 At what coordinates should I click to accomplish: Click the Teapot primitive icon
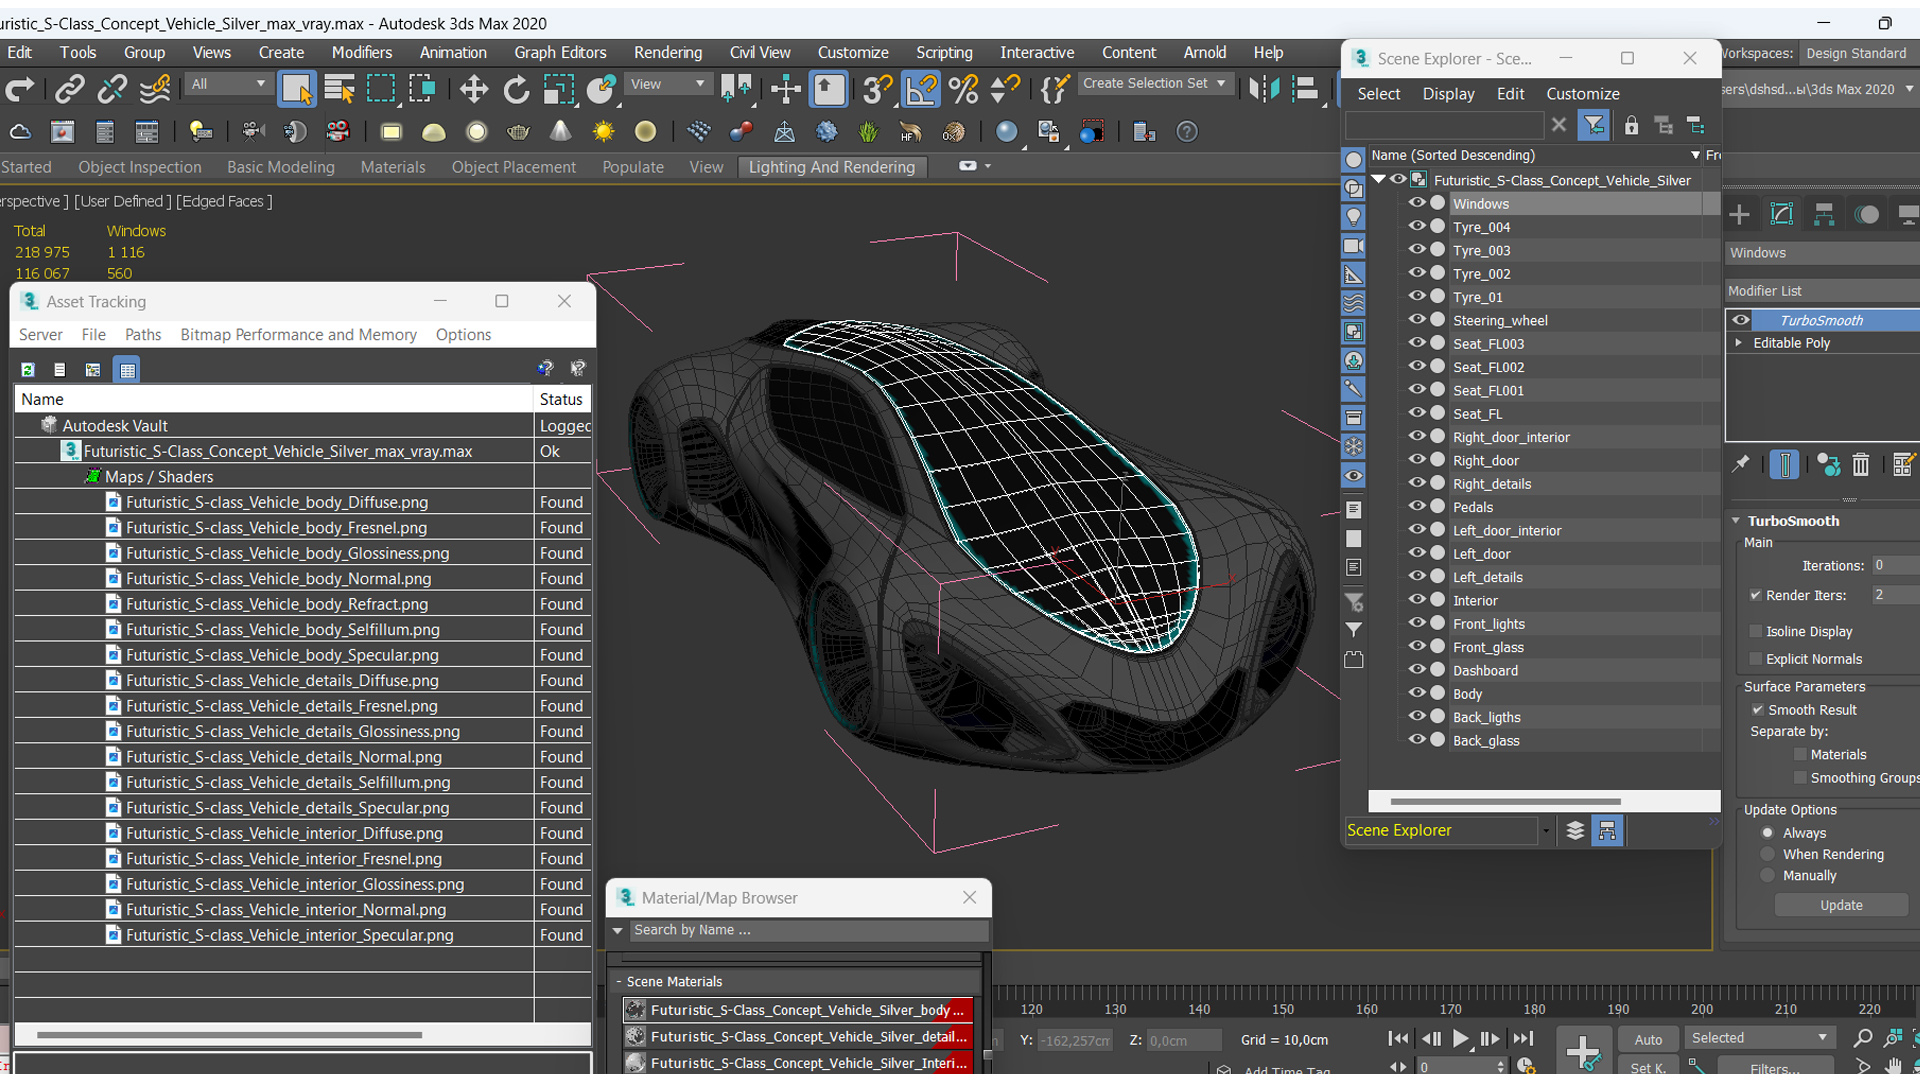(518, 132)
